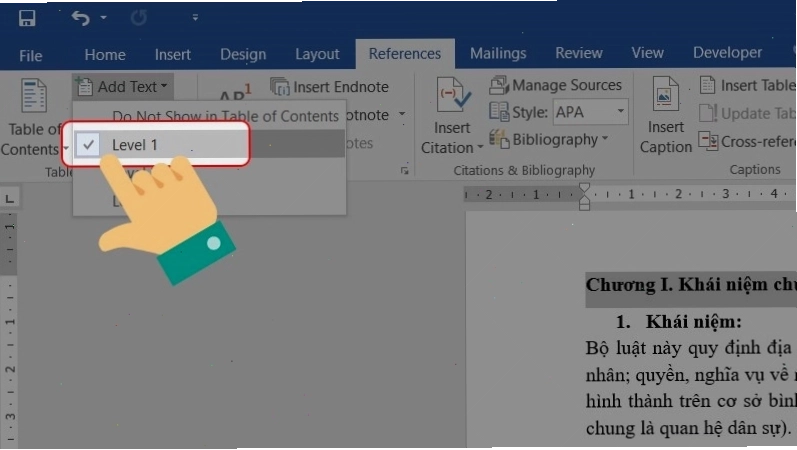Screen dimensions: 797x450
Task: Click the Save icon in title bar
Action: pos(27,18)
